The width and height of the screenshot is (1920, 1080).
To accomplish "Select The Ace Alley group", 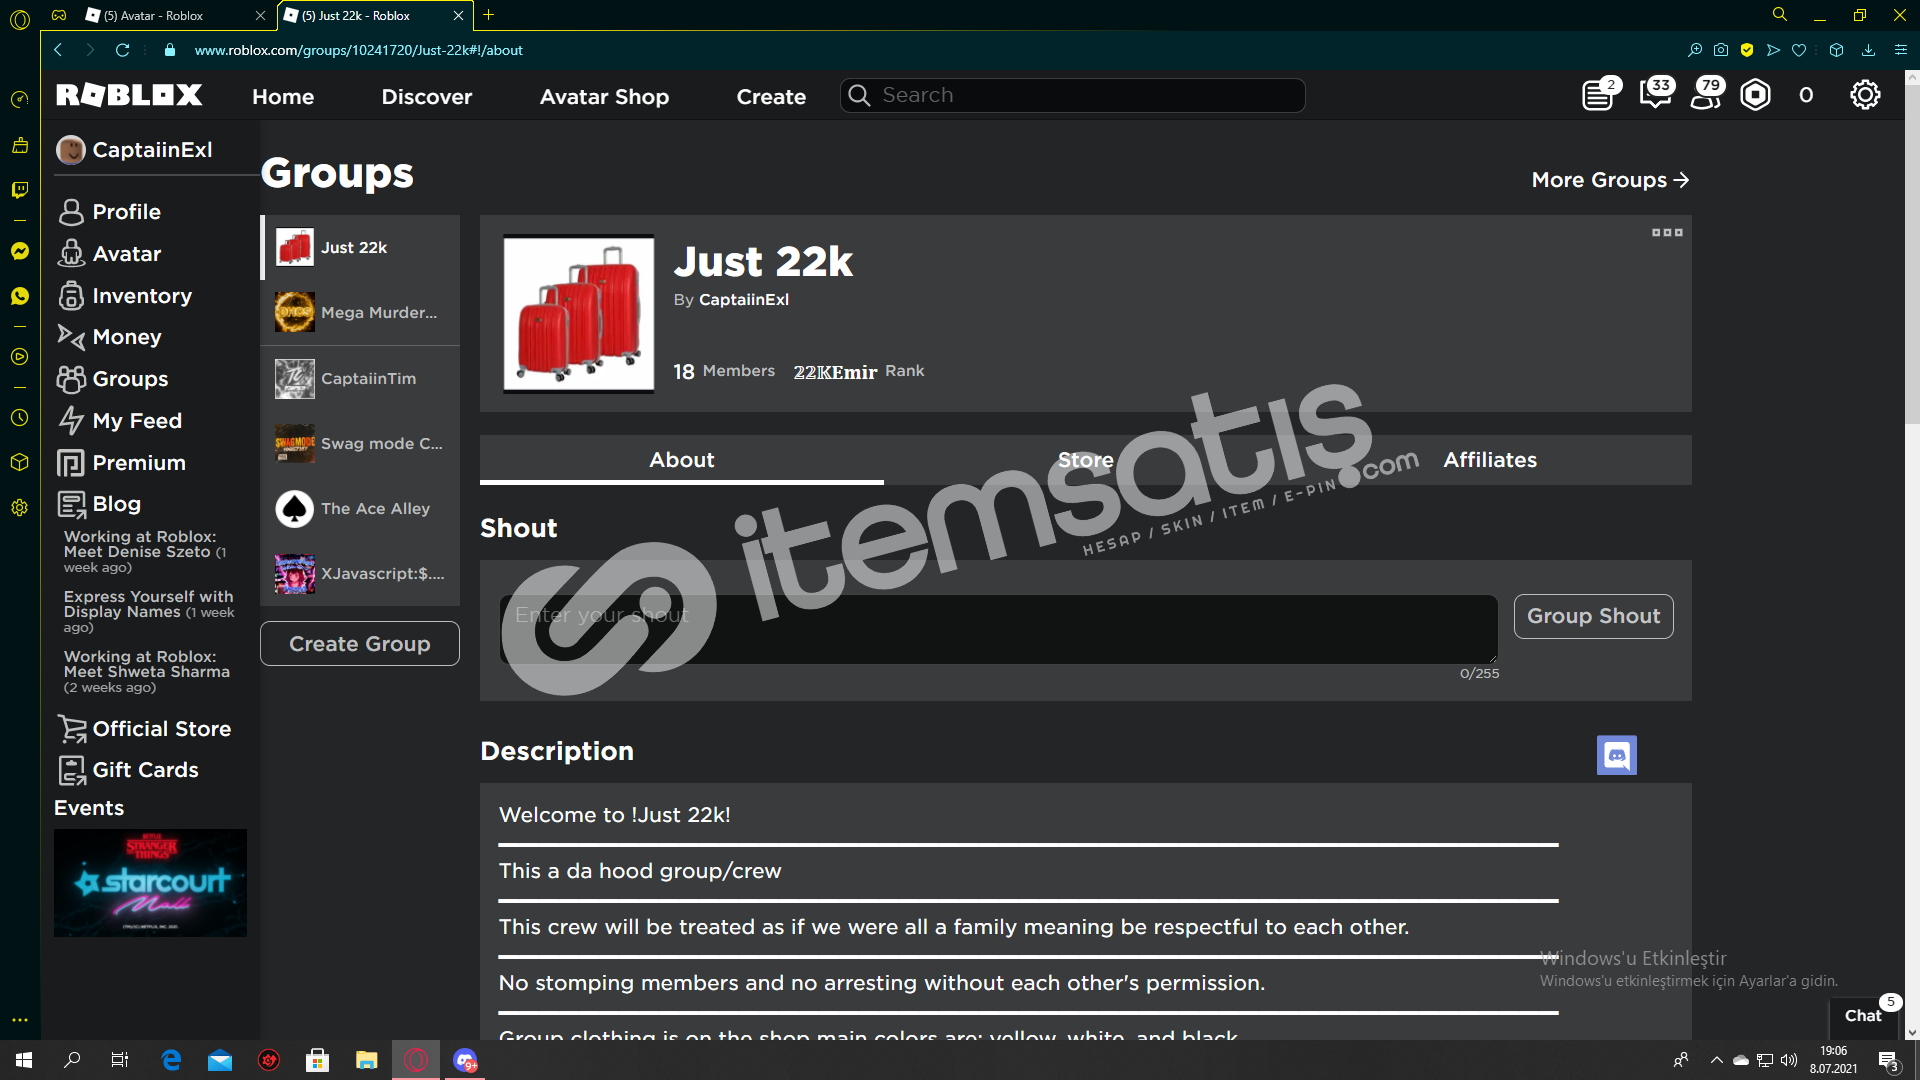I will click(x=360, y=508).
